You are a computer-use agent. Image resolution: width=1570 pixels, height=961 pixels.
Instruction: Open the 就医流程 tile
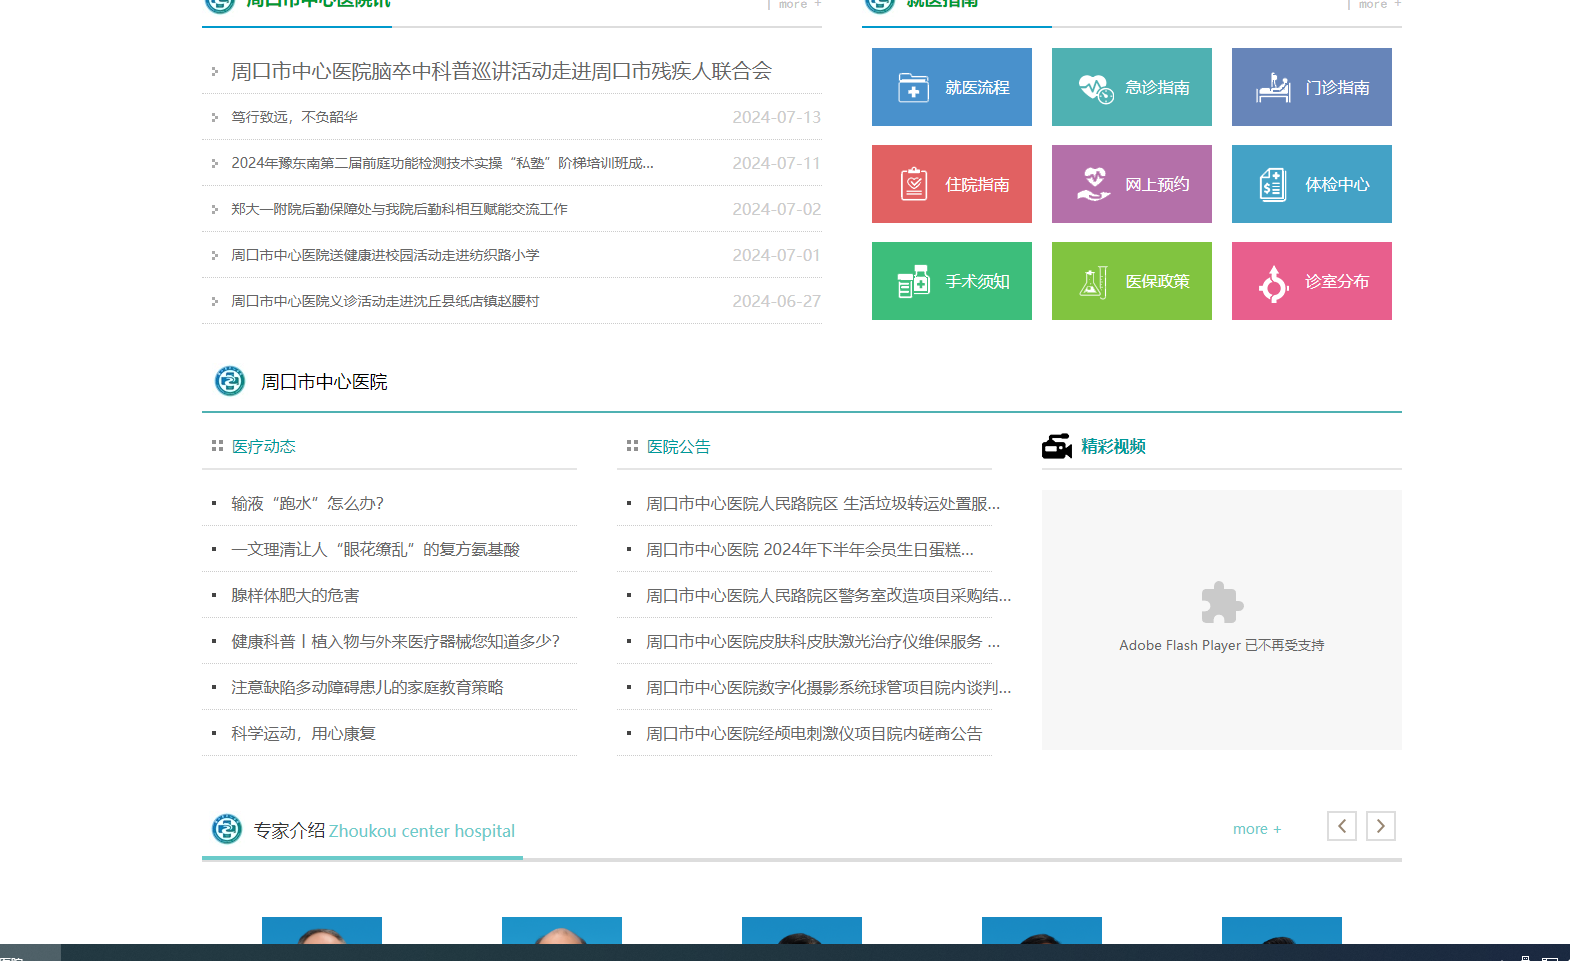point(951,87)
